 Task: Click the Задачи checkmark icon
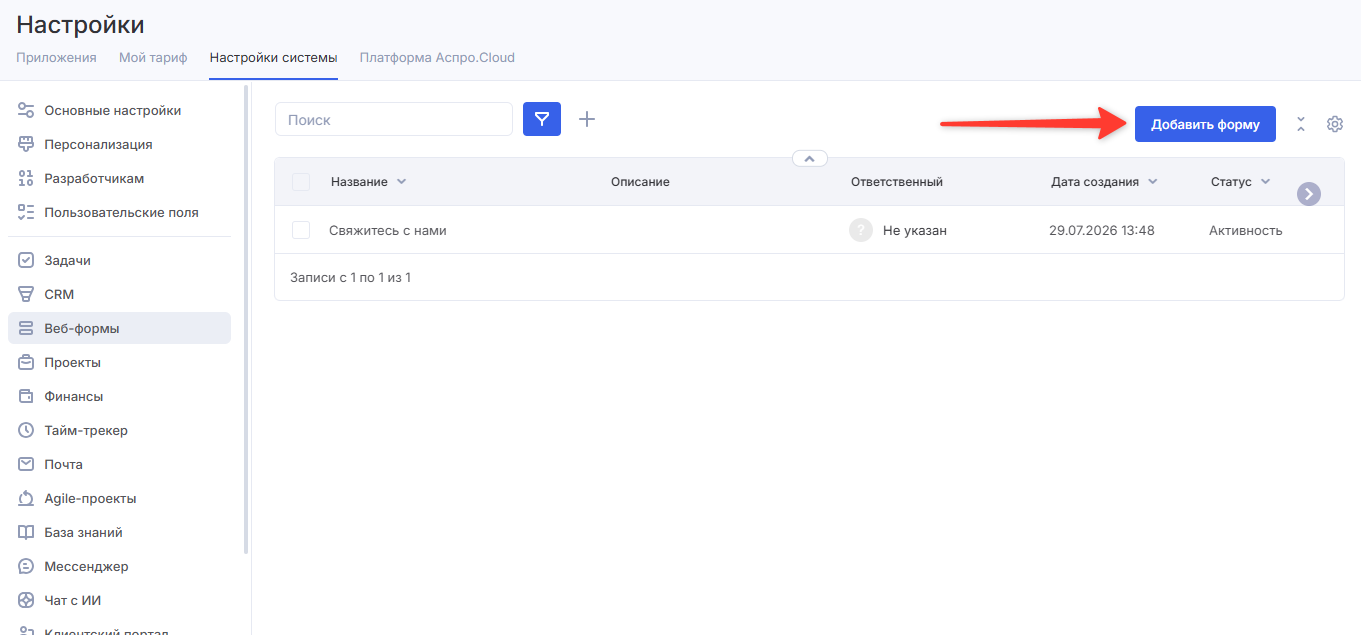26,260
